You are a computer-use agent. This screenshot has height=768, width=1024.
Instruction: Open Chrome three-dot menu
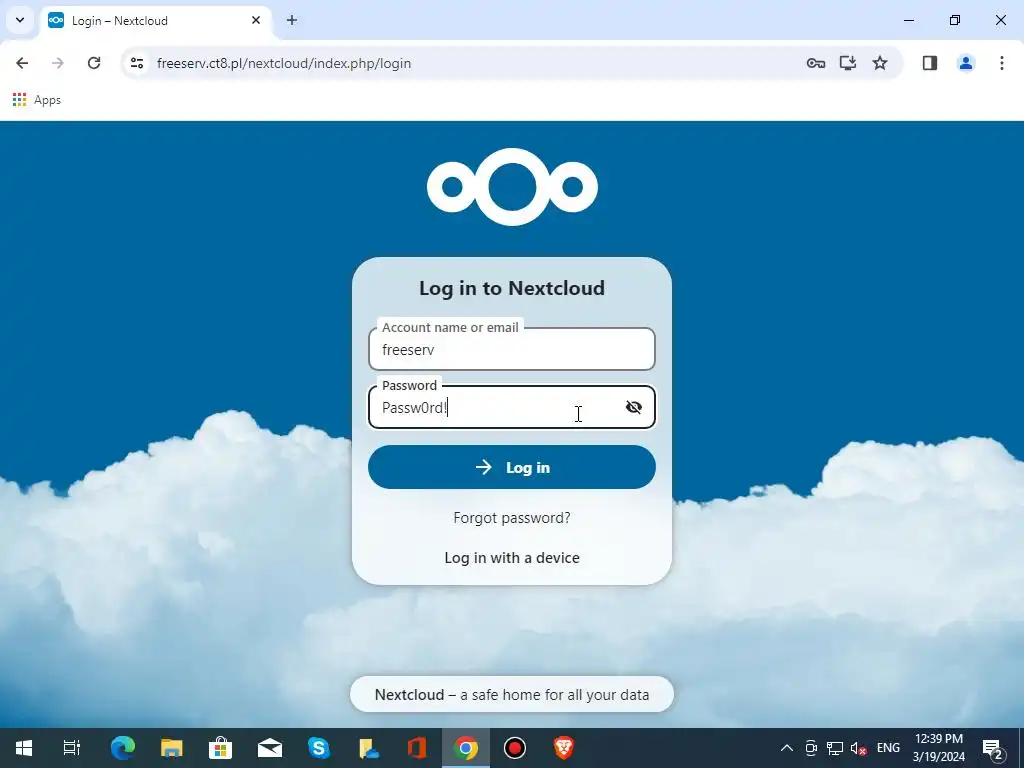(x=1002, y=63)
